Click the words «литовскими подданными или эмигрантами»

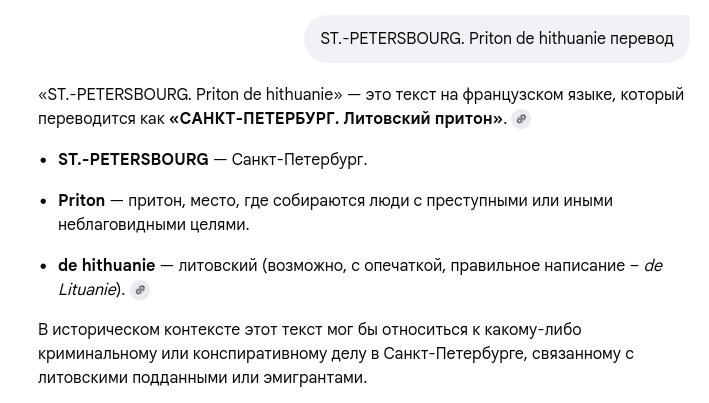[202, 377]
